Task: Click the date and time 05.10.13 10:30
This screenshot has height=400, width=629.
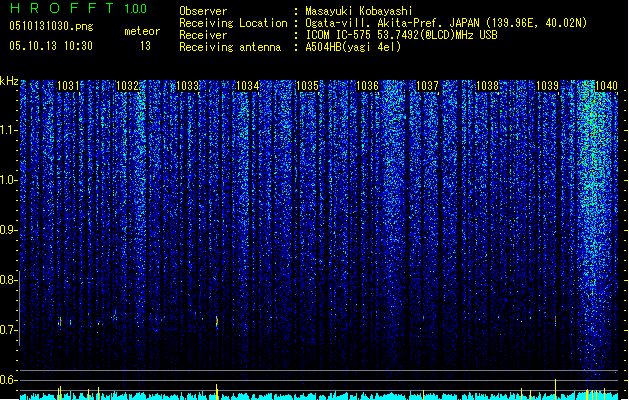Action: pyautogui.click(x=51, y=46)
